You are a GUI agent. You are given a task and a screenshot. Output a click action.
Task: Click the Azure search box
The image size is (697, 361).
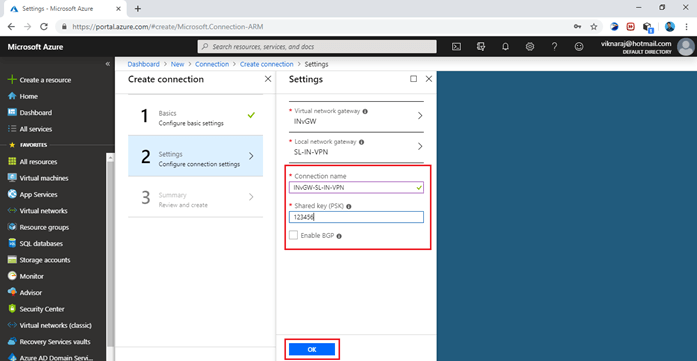(x=317, y=47)
